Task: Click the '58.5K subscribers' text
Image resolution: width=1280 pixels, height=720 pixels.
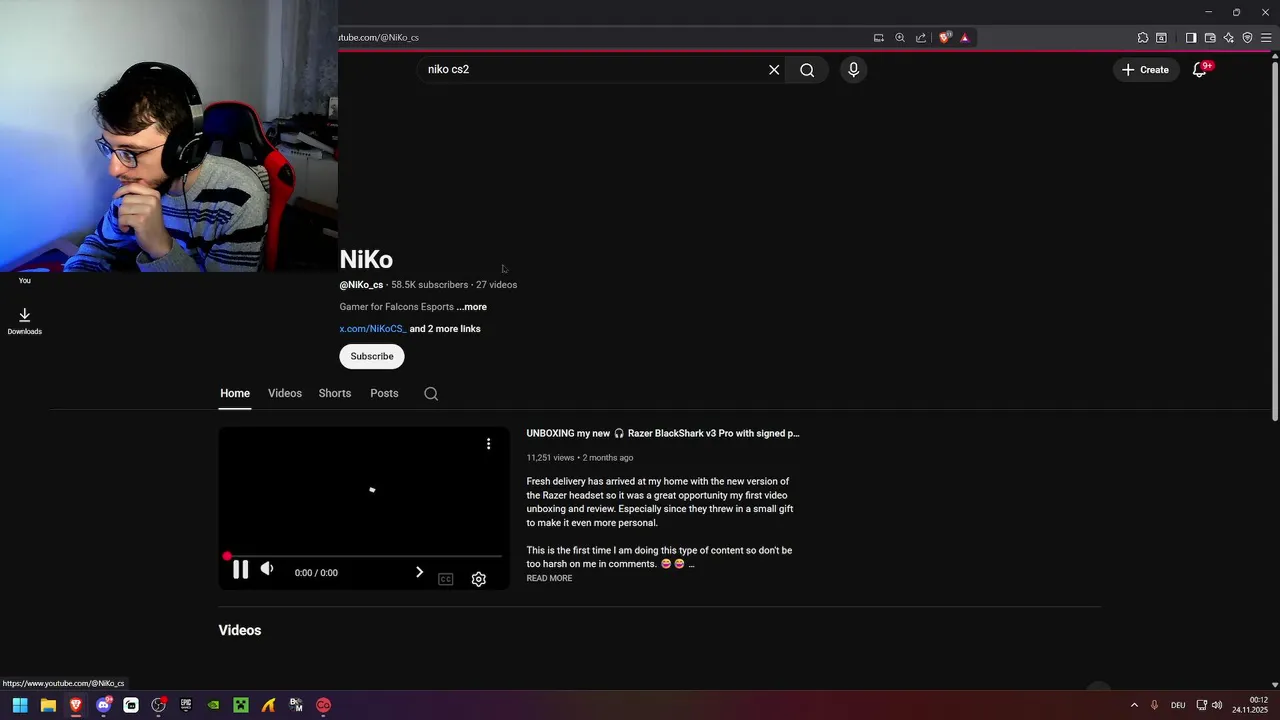Action: point(430,285)
